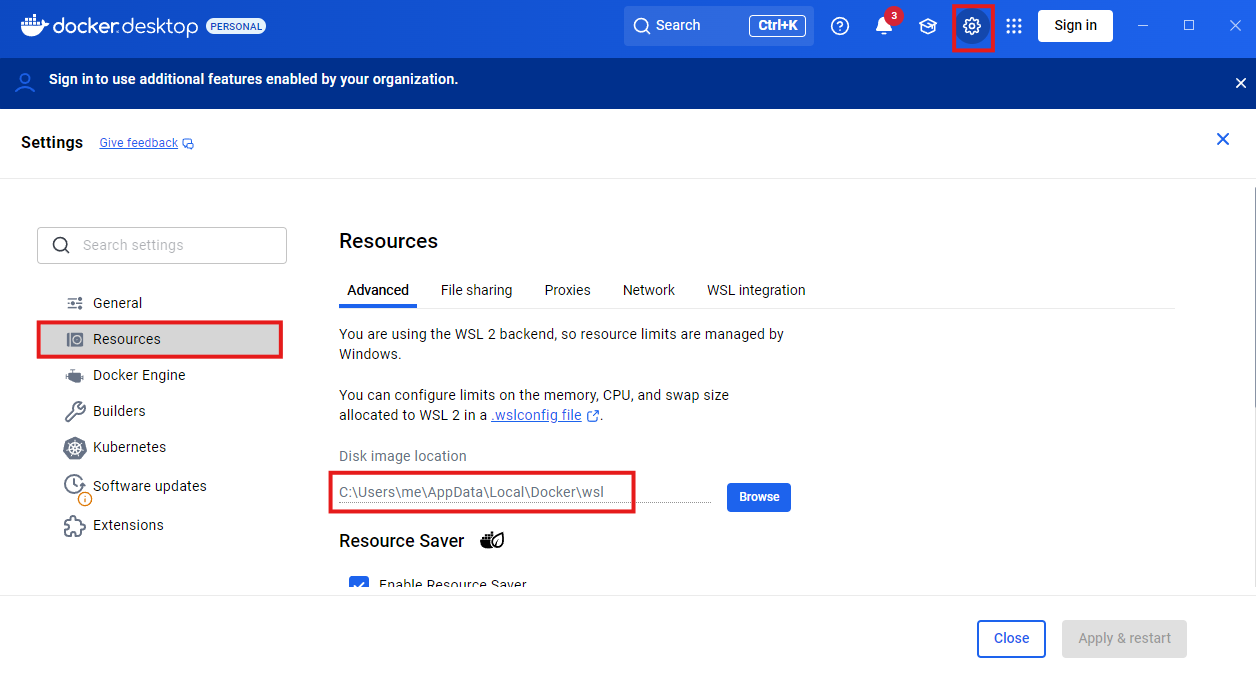
Task: Open the help question mark icon
Action: point(840,26)
